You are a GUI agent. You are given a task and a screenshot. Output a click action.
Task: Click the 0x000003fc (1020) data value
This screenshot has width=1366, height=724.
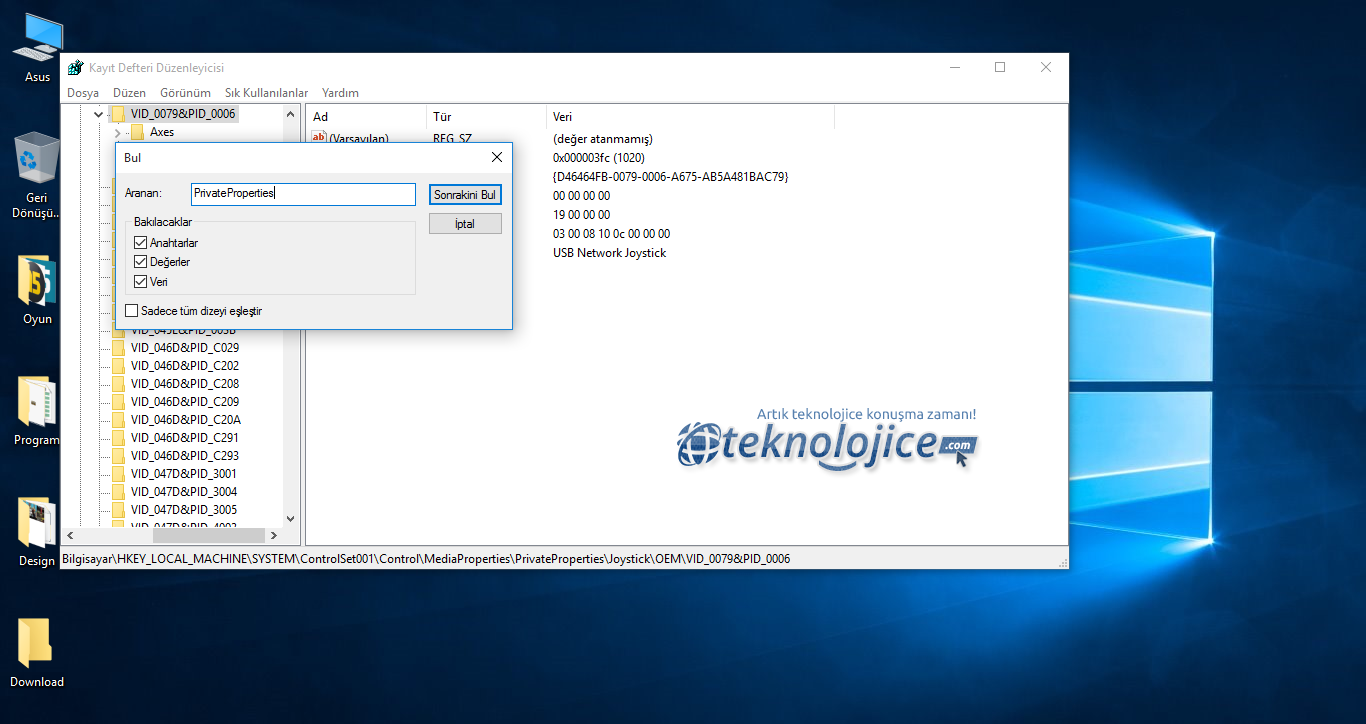pos(599,158)
